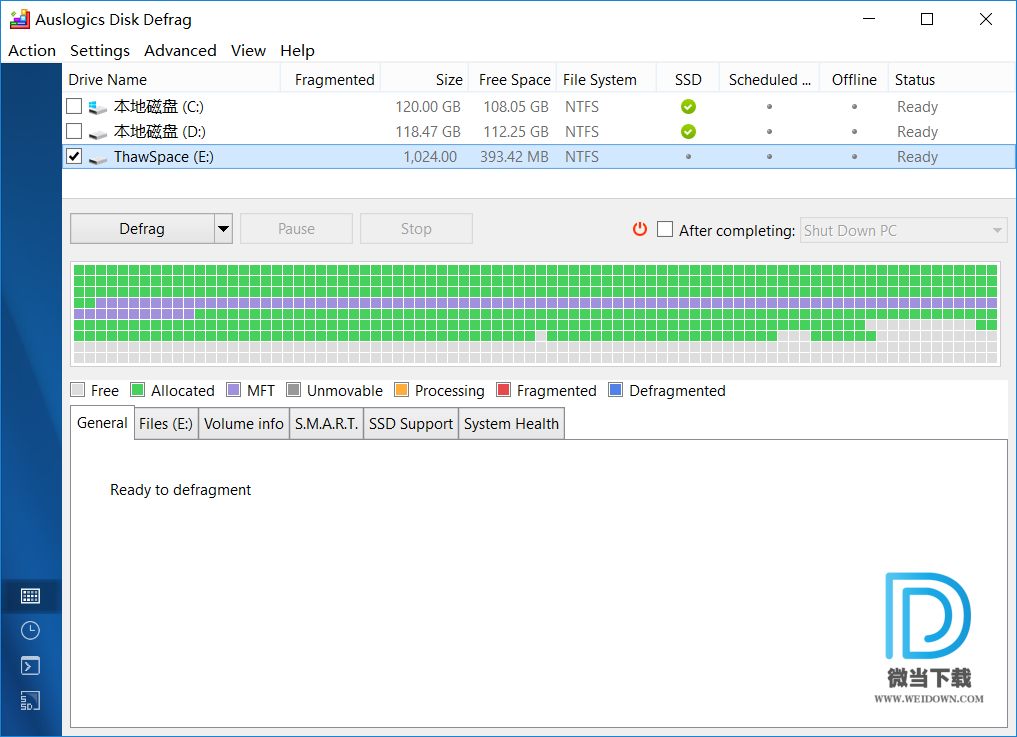Switch to the Volume info tab
This screenshot has height=737, width=1017.
click(x=244, y=424)
